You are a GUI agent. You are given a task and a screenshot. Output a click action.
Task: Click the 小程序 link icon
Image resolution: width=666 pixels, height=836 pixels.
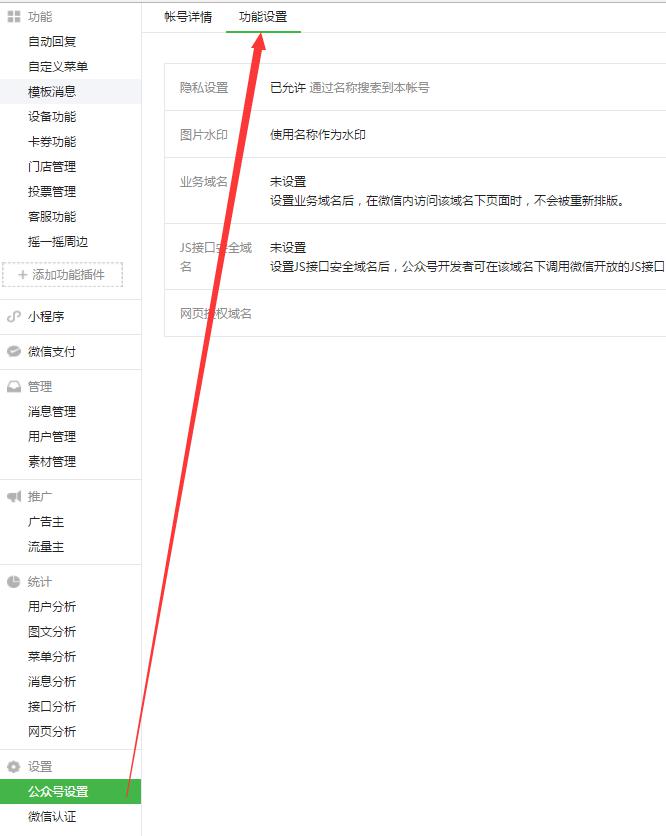(x=14, y=317)
